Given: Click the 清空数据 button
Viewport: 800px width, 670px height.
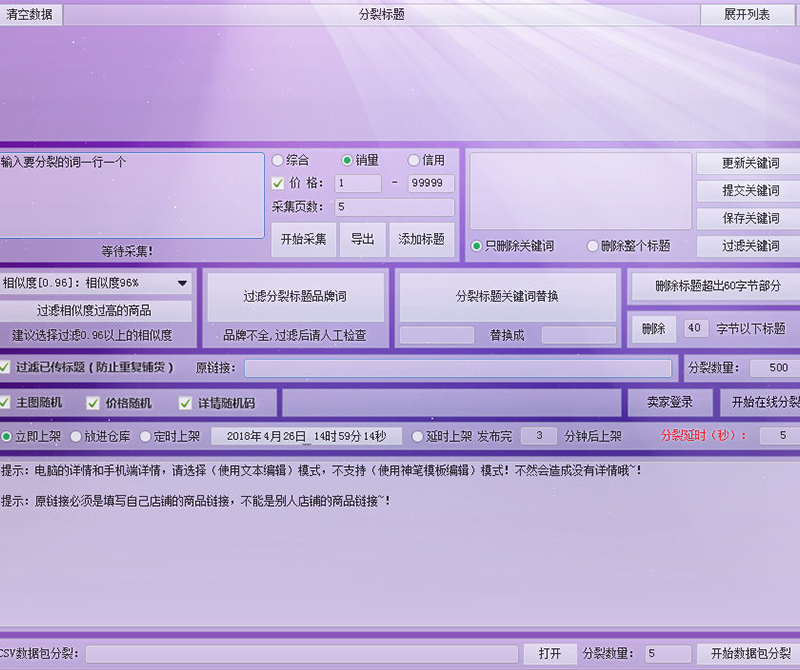Looking at the screenshot, I should (30, 15).
